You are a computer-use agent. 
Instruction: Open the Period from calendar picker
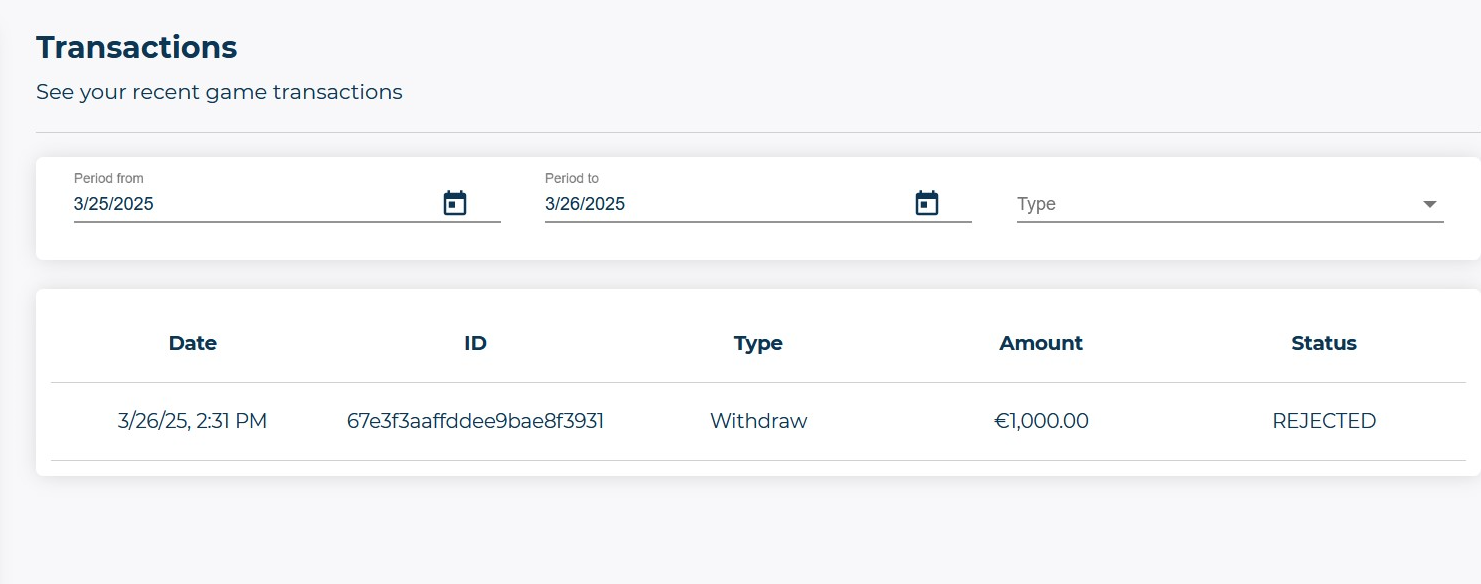455,203
